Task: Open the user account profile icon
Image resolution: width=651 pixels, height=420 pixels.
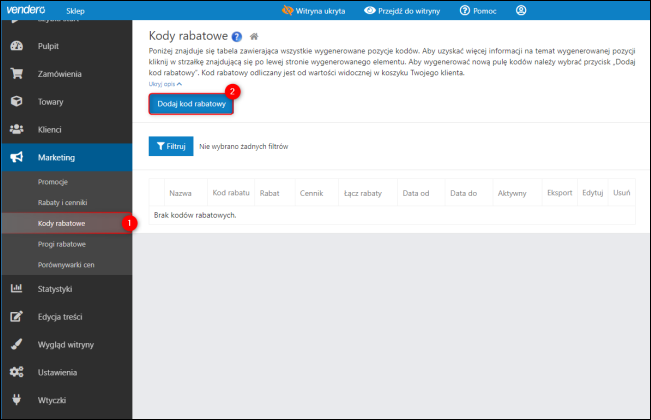Action: (x=521, y=10)
